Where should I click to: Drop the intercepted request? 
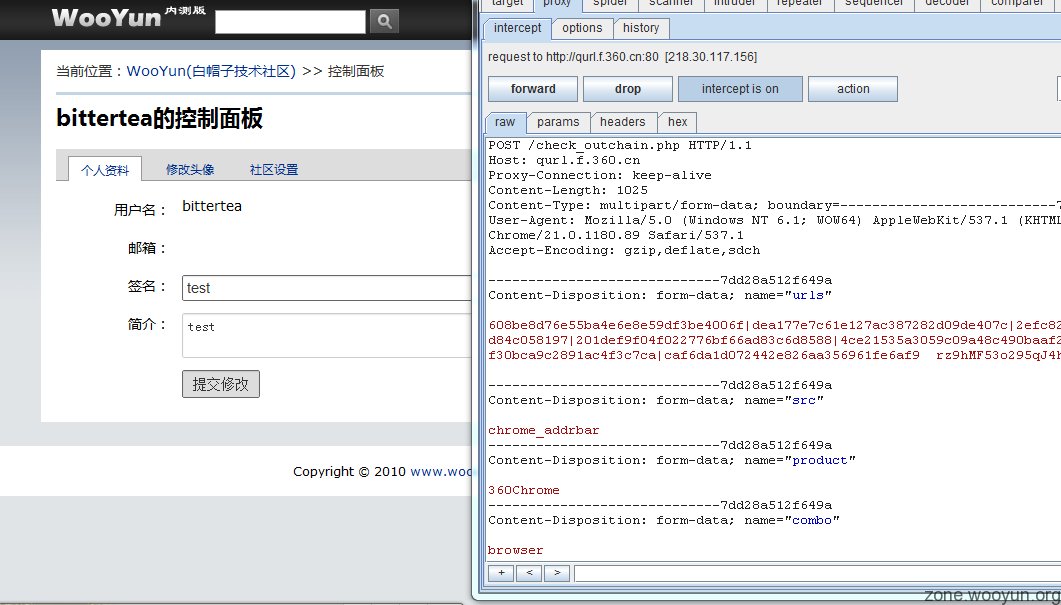tap(628, 89)
